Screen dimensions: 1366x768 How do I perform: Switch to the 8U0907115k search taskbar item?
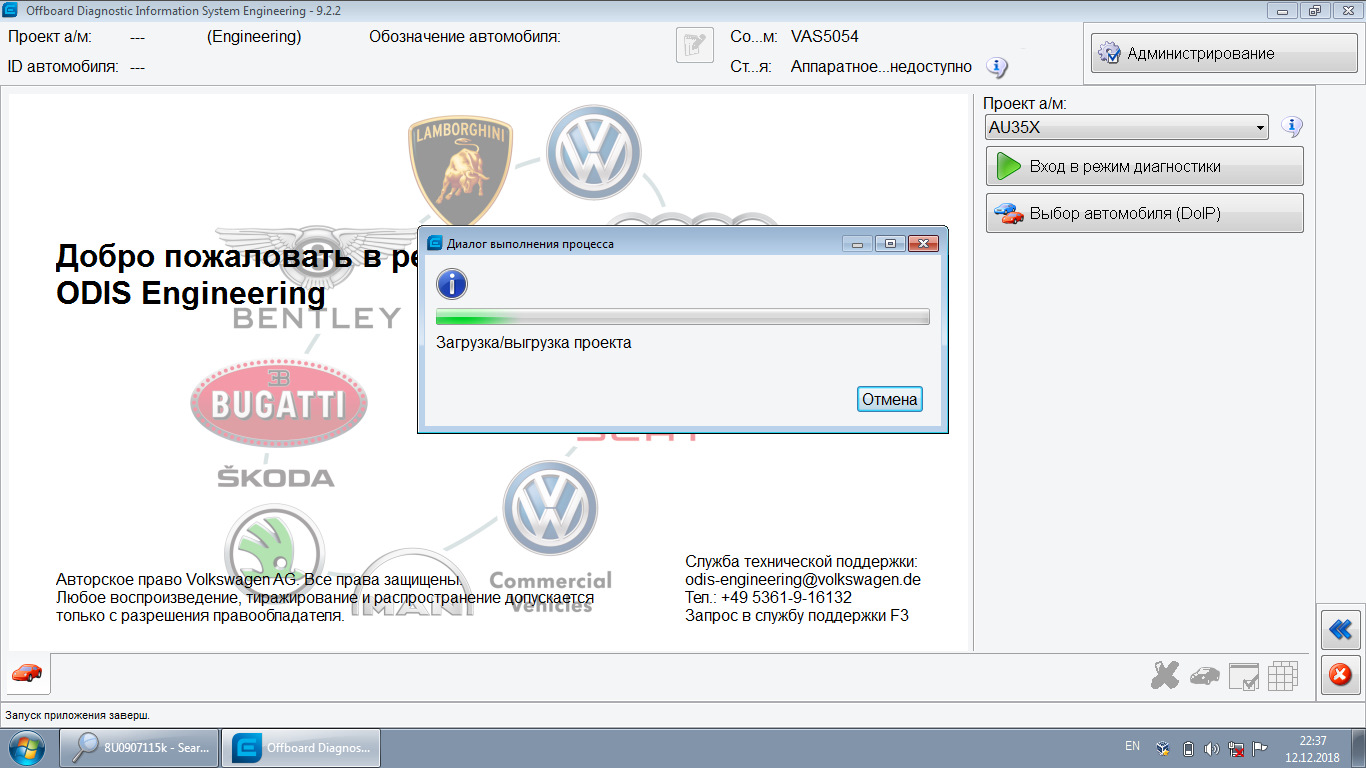(139, 747)
